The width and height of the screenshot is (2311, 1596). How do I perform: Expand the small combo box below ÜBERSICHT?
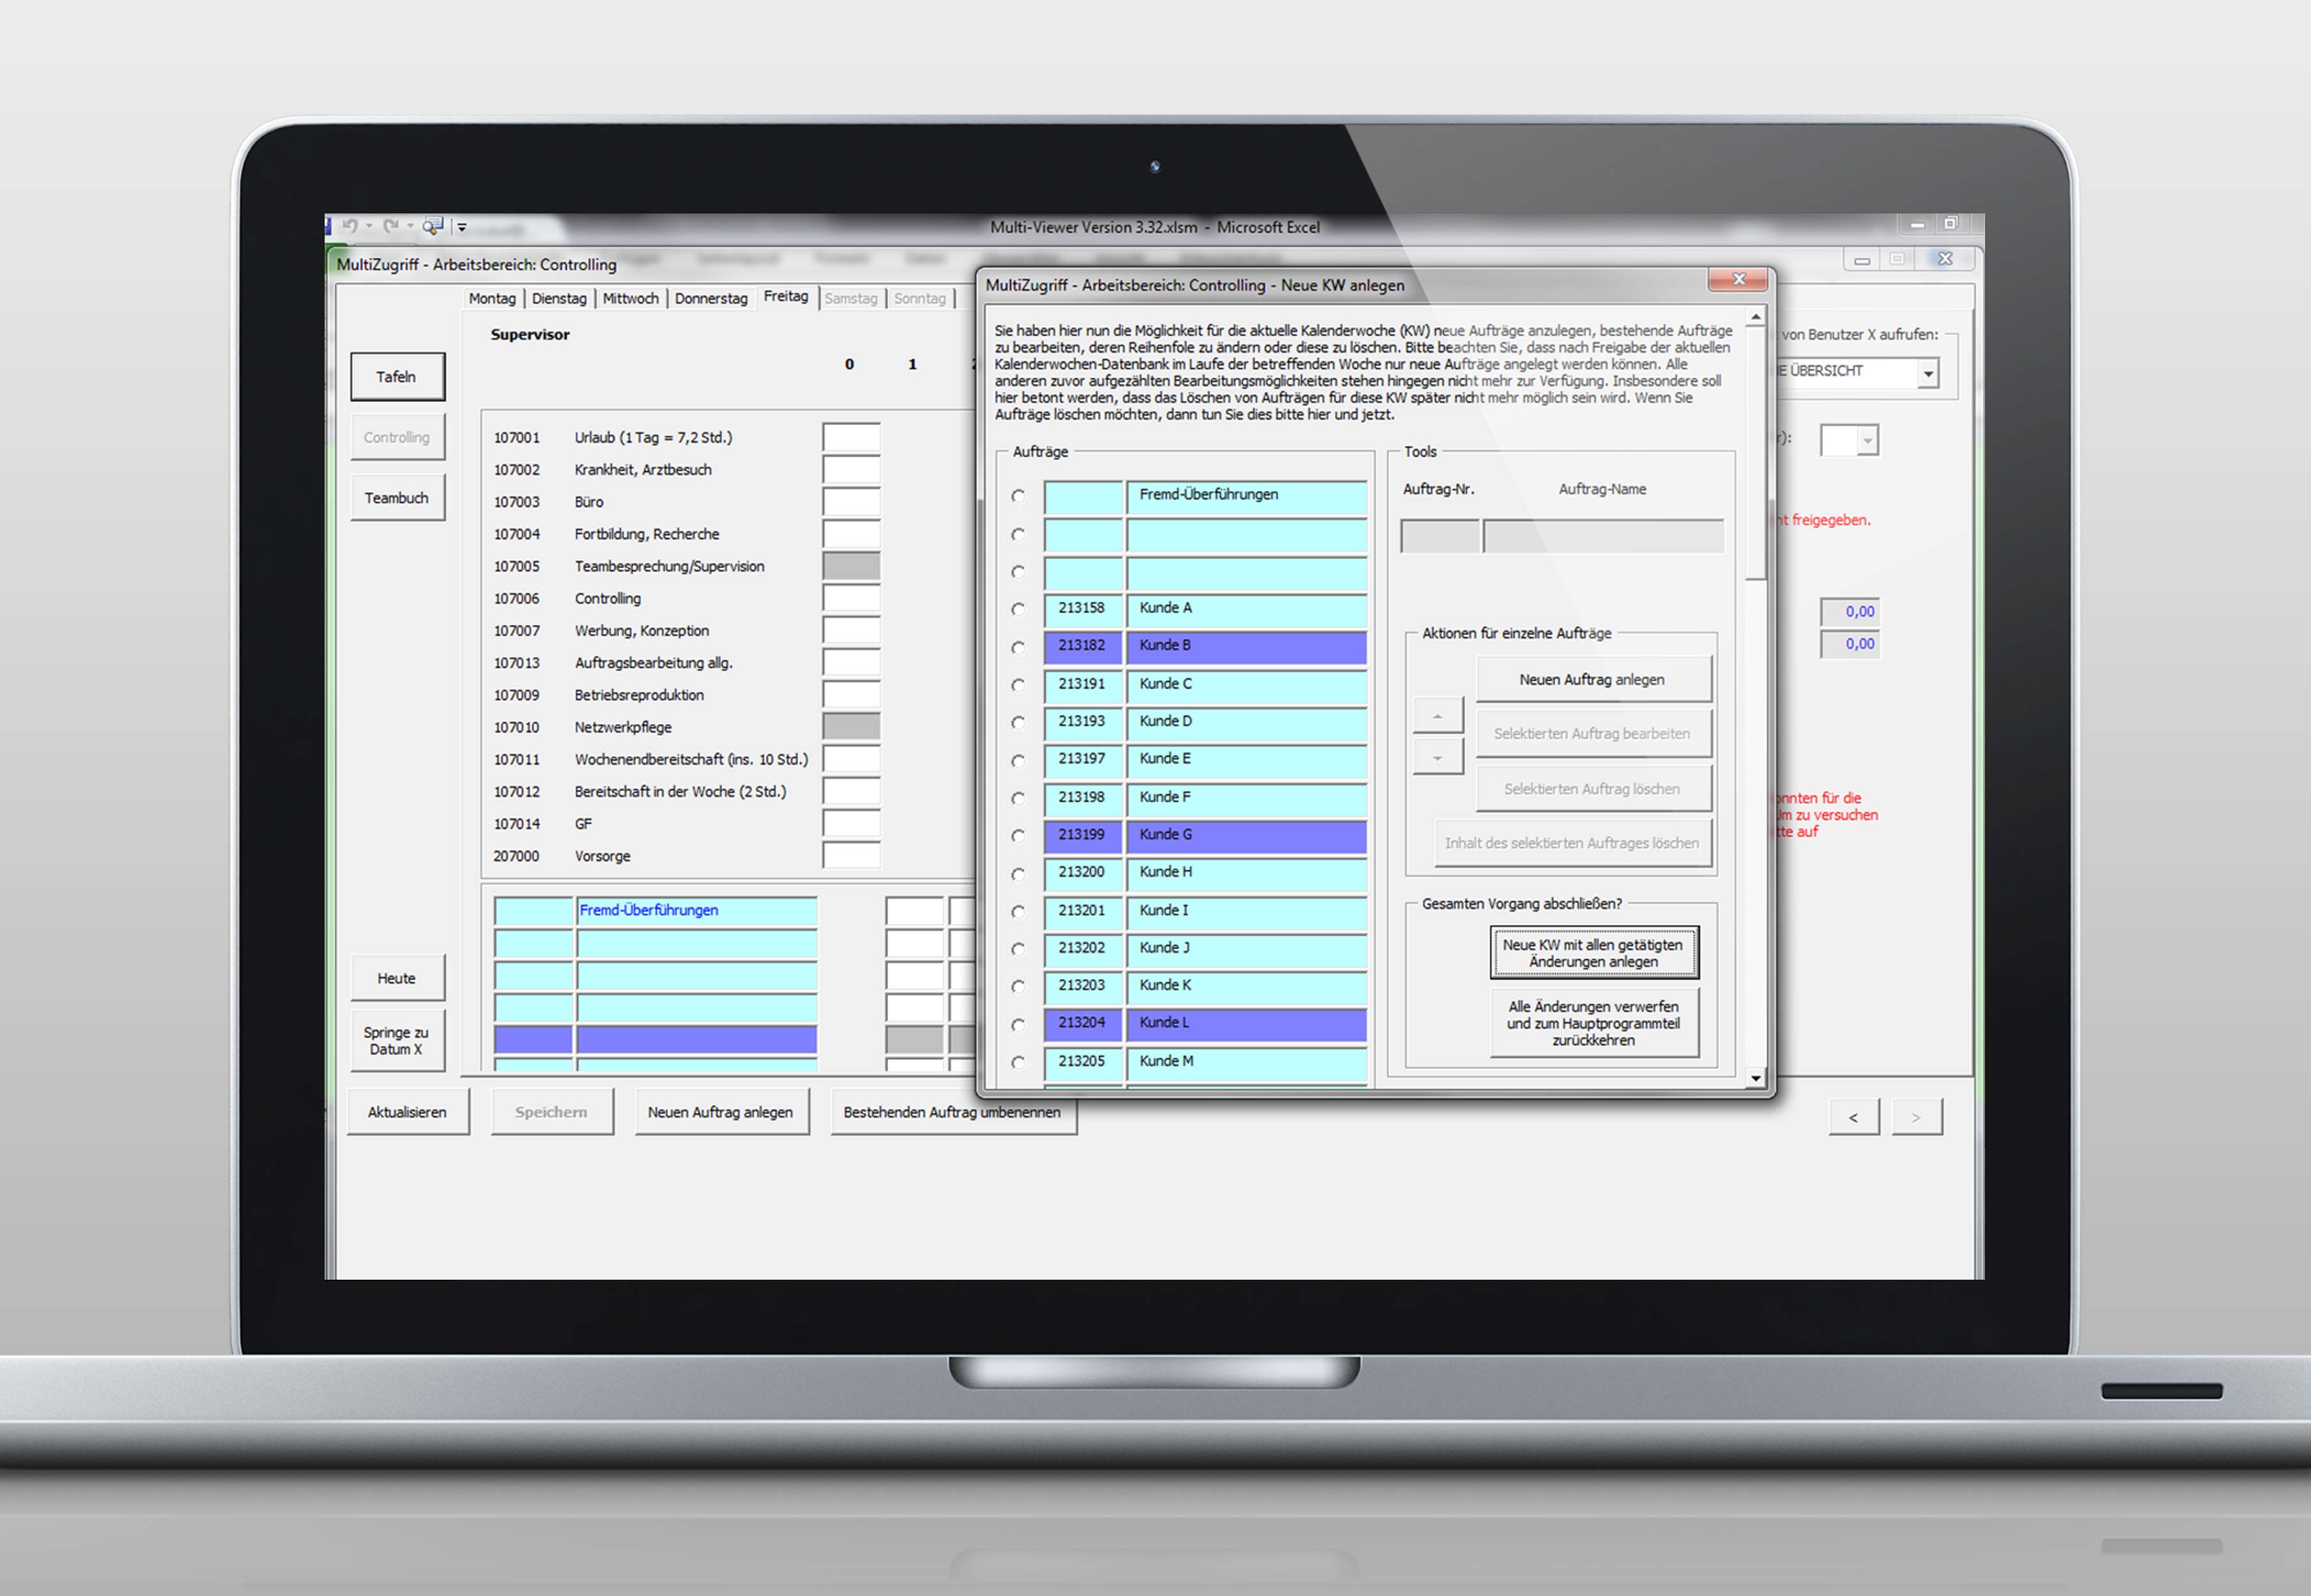click(x=1867, y=440)
